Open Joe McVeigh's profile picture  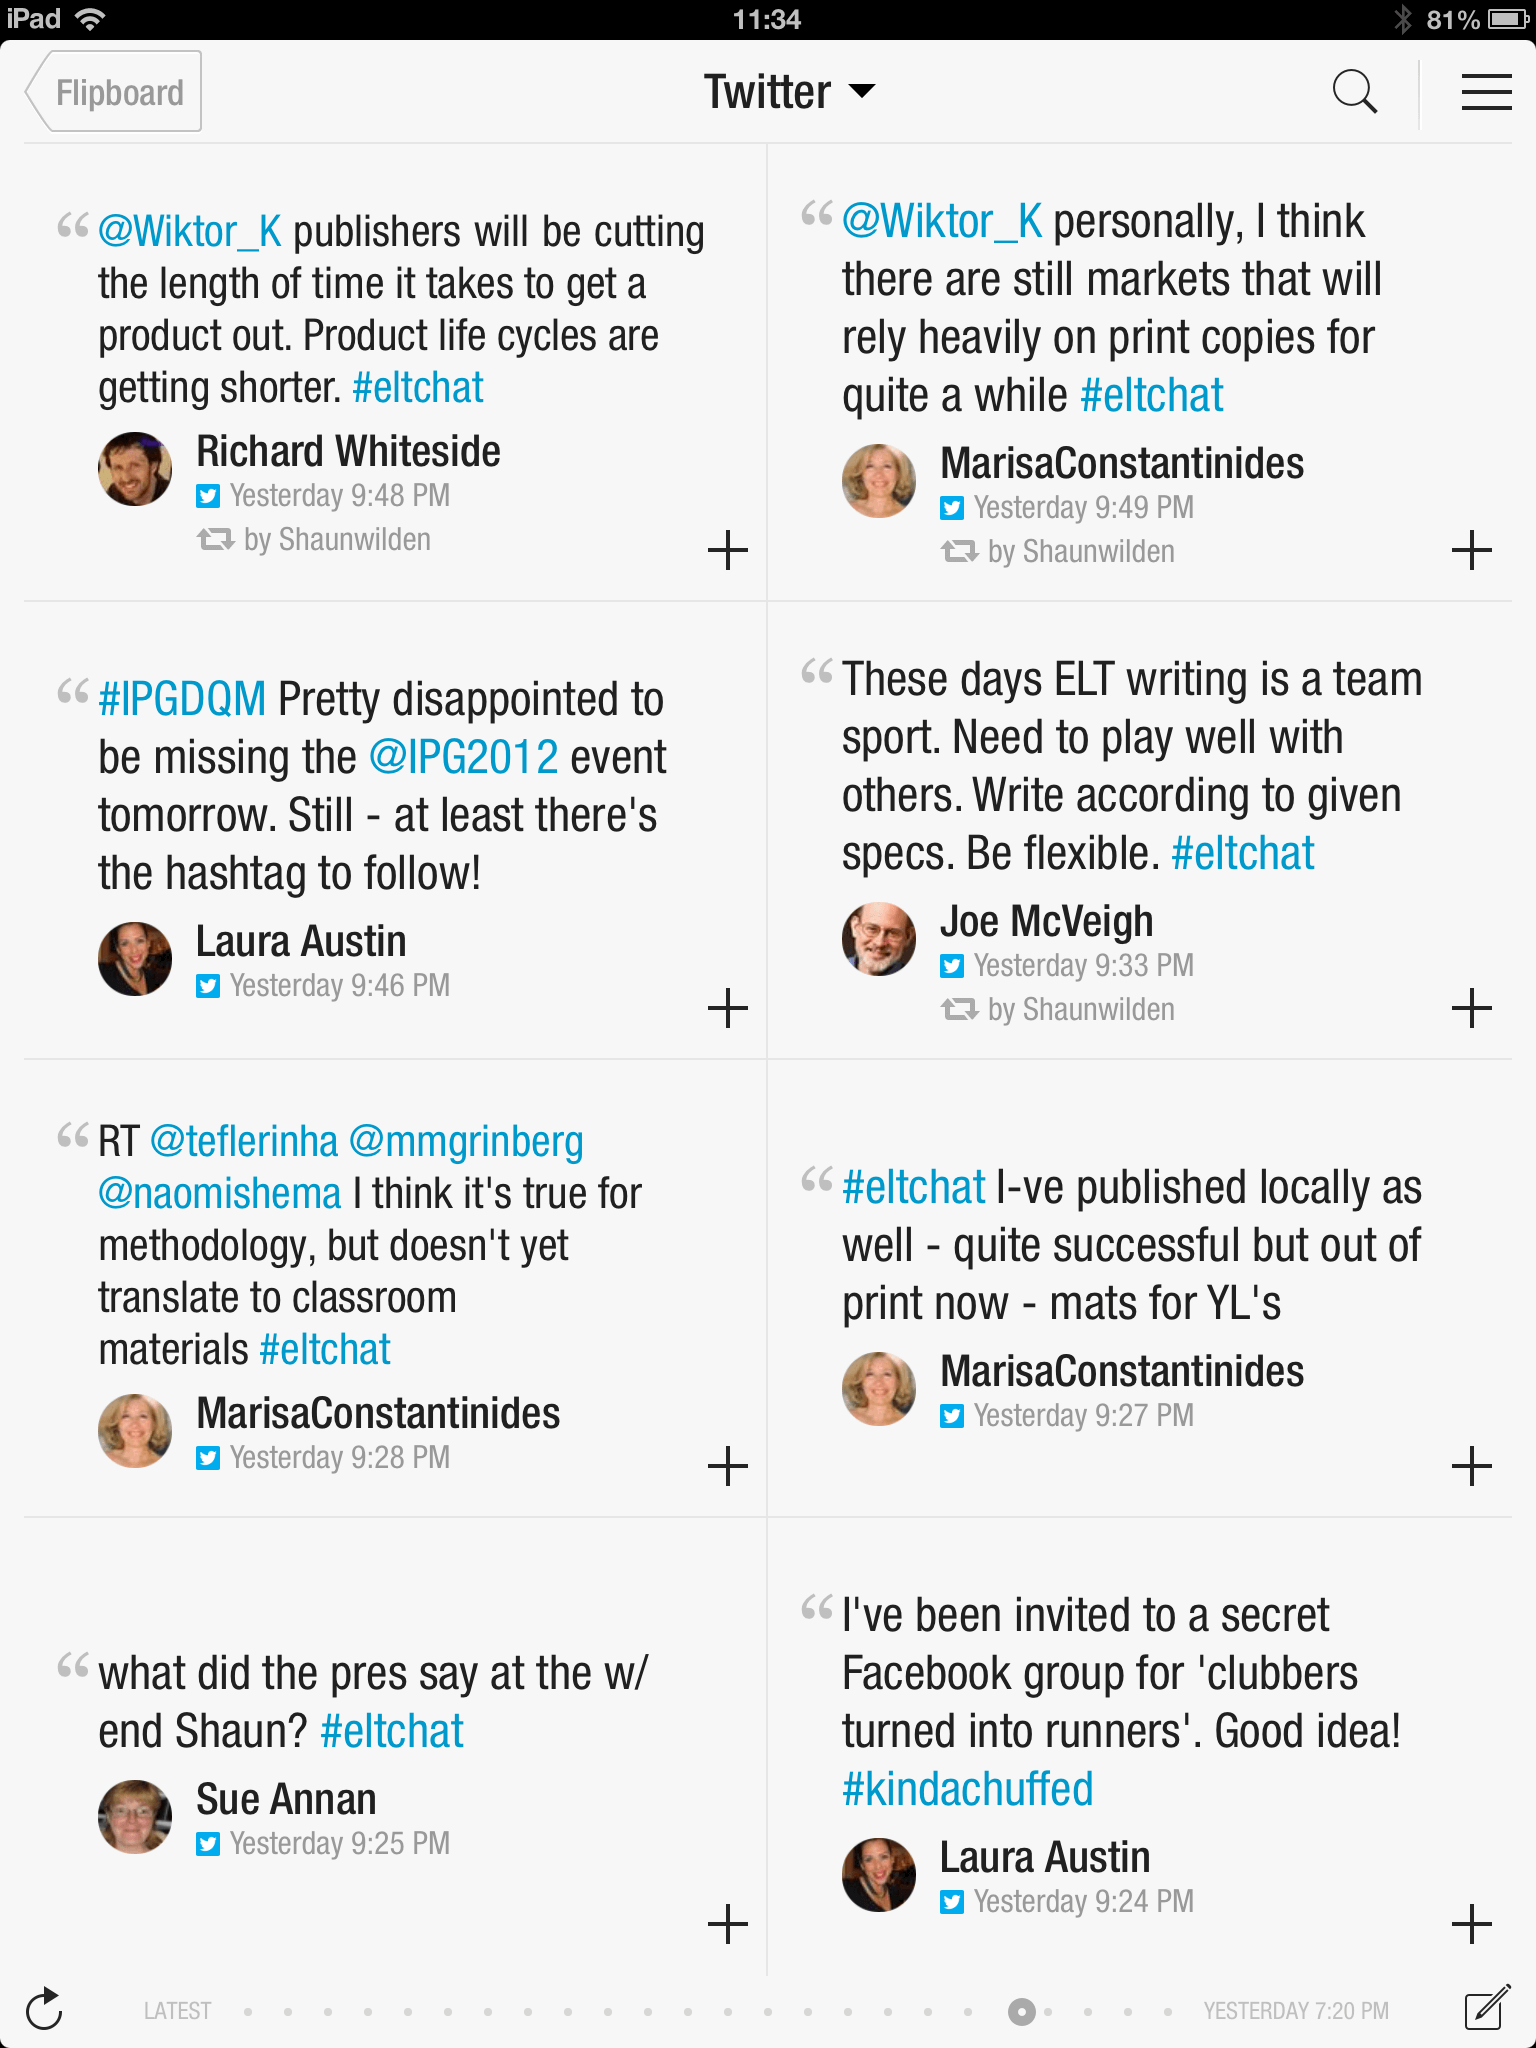pos(879,939)
